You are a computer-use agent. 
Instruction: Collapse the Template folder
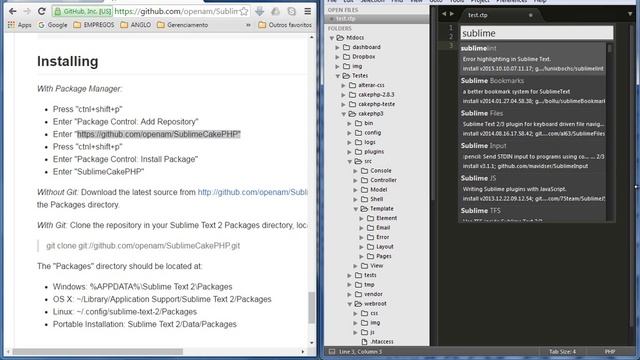[x=356, y=209]
